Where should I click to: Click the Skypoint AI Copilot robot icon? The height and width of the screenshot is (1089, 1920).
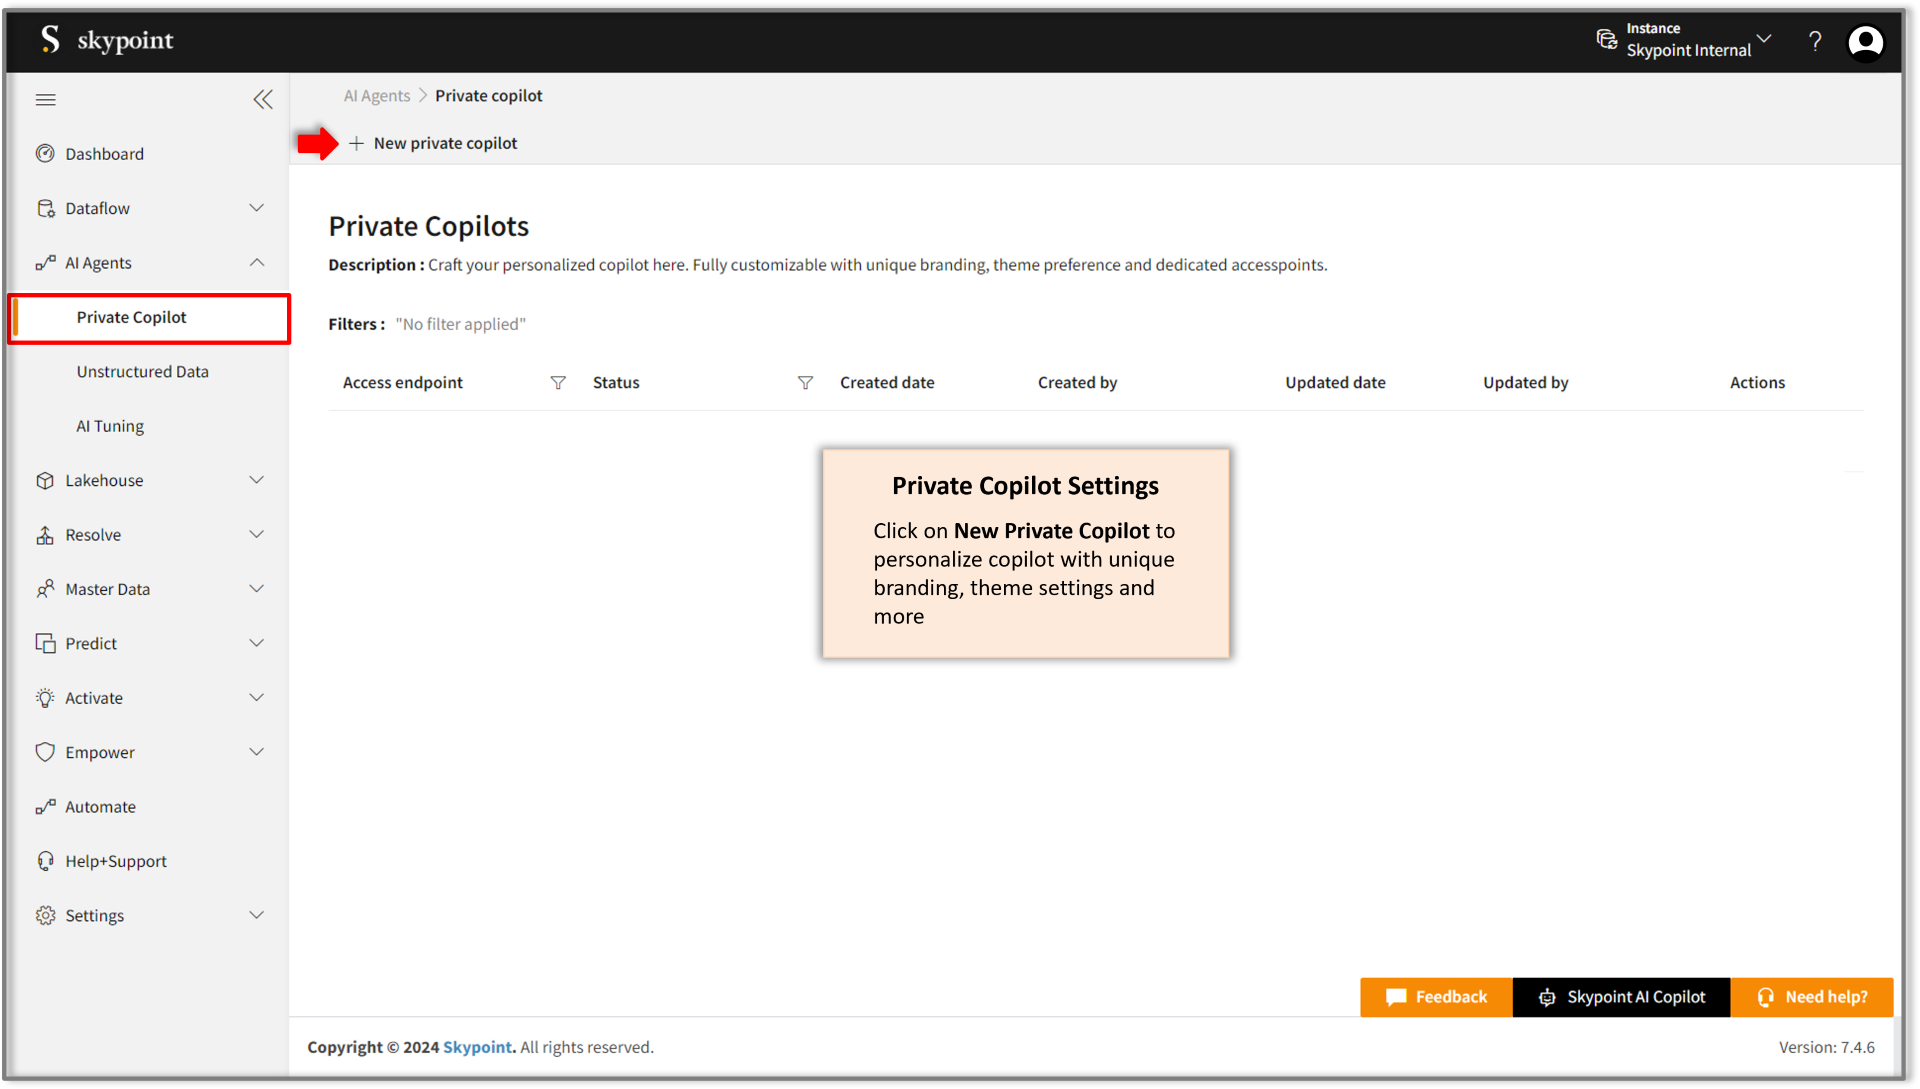pyautogui.click(x=1547, y=997)
